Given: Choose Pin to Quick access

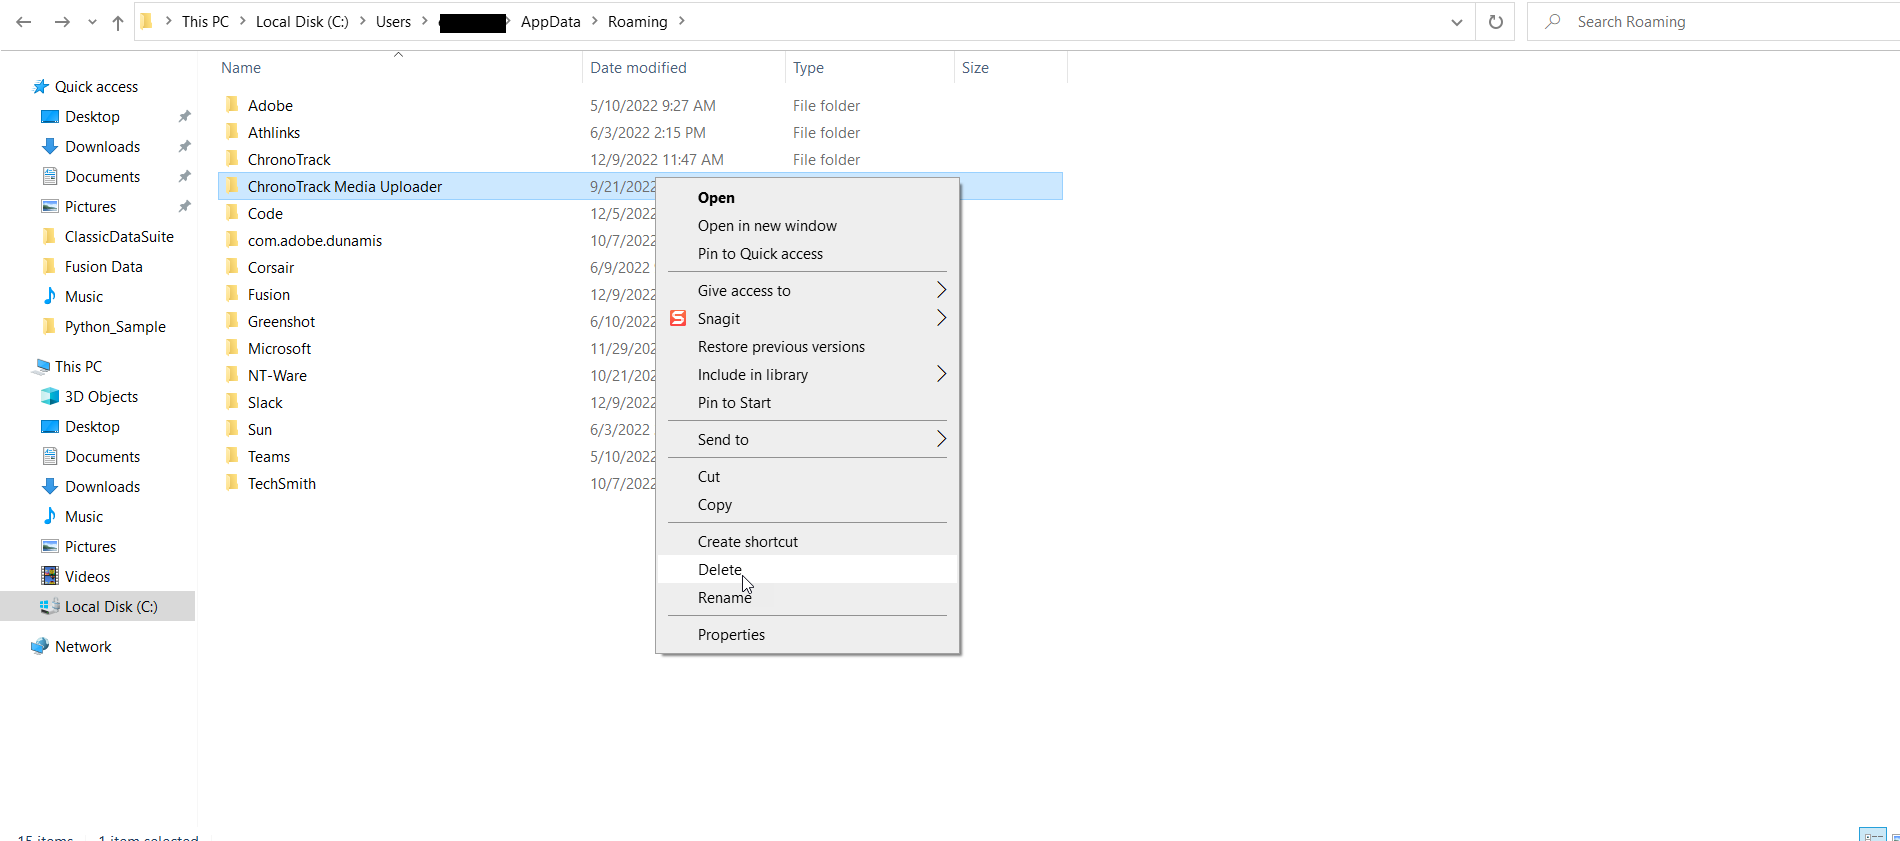Looking at the screenshot, I should (x=807, y=254).
